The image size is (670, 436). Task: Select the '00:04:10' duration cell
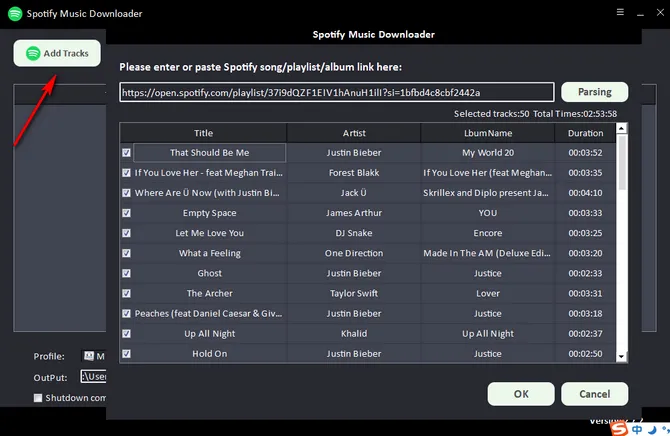[x=585, y=193]
